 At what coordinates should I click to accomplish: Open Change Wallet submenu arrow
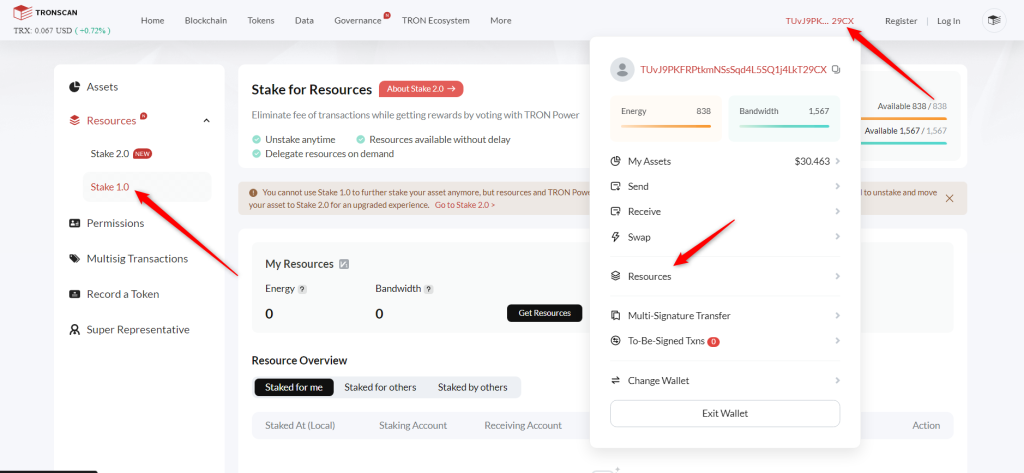(x=837, y=380)
